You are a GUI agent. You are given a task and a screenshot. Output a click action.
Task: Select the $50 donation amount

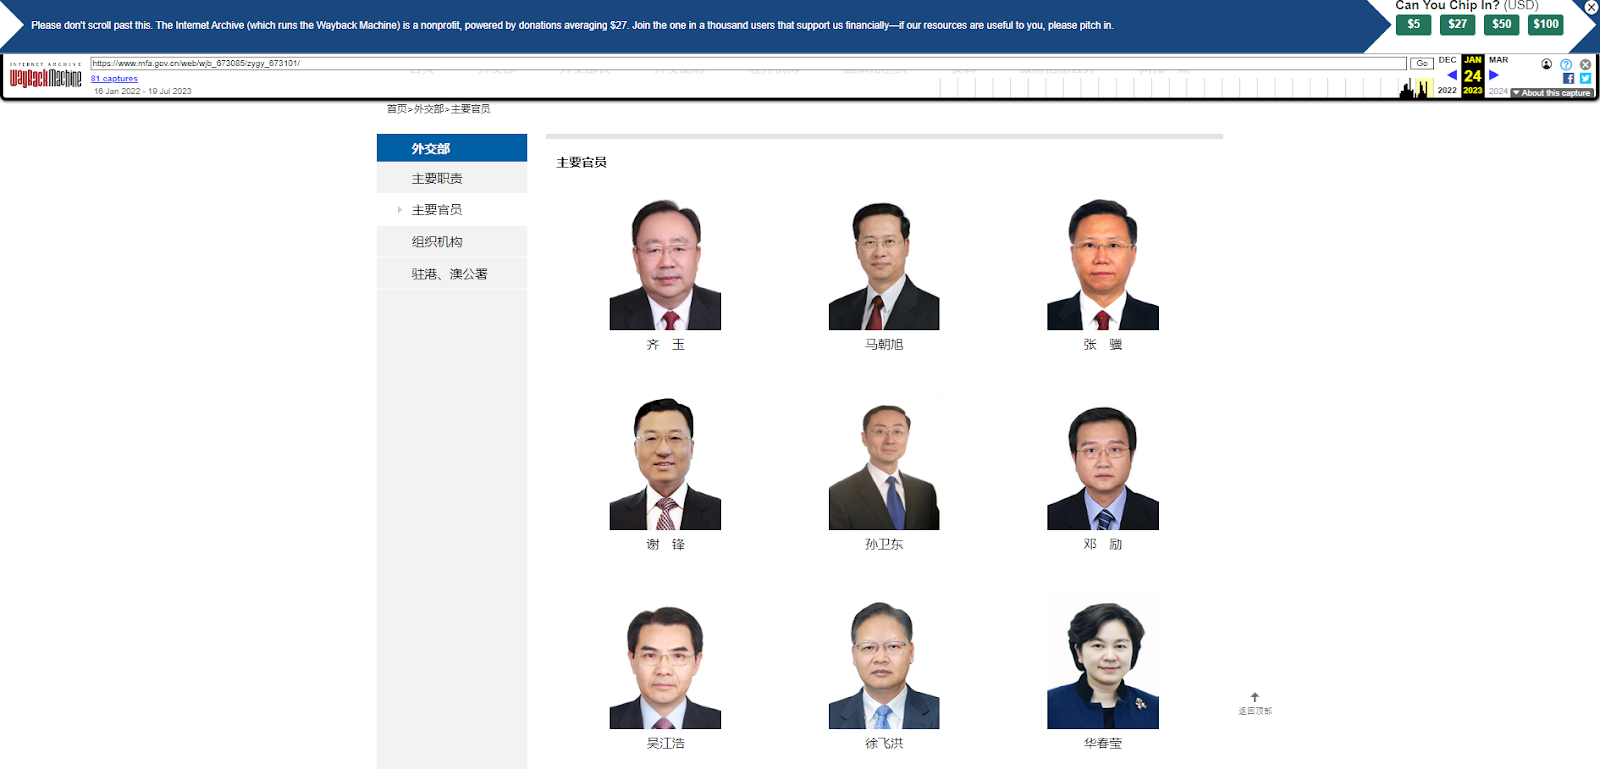(x=1502, y=24)
